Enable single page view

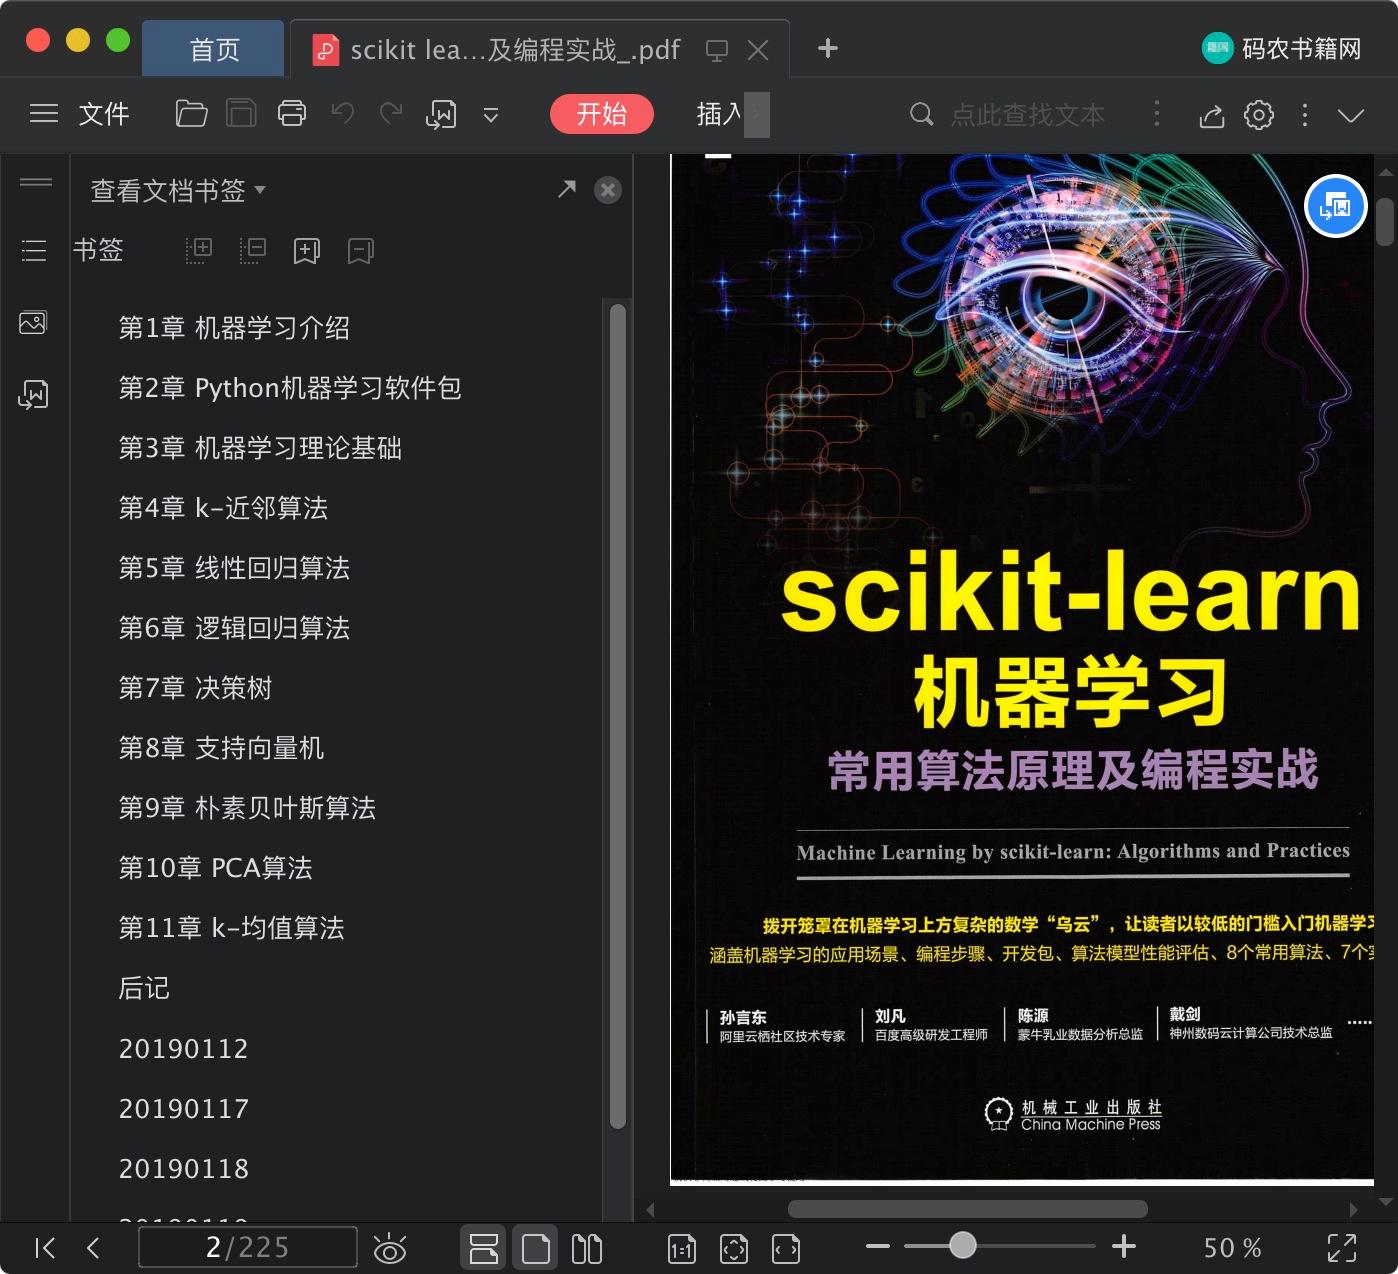[536, 1248]
